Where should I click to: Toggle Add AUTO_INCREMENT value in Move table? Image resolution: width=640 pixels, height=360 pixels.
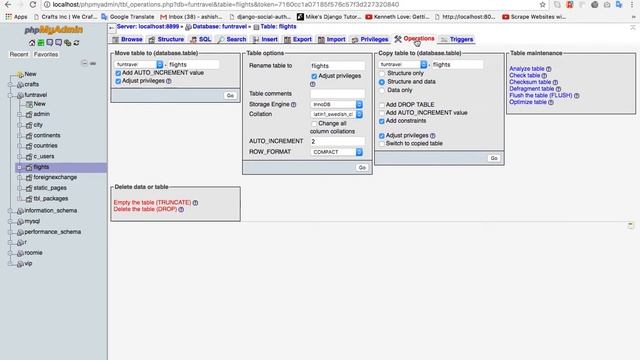click(118, 73)
